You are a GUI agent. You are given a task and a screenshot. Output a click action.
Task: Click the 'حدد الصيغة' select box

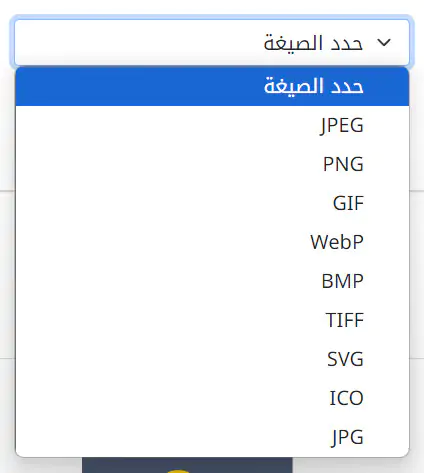[212, 42]
